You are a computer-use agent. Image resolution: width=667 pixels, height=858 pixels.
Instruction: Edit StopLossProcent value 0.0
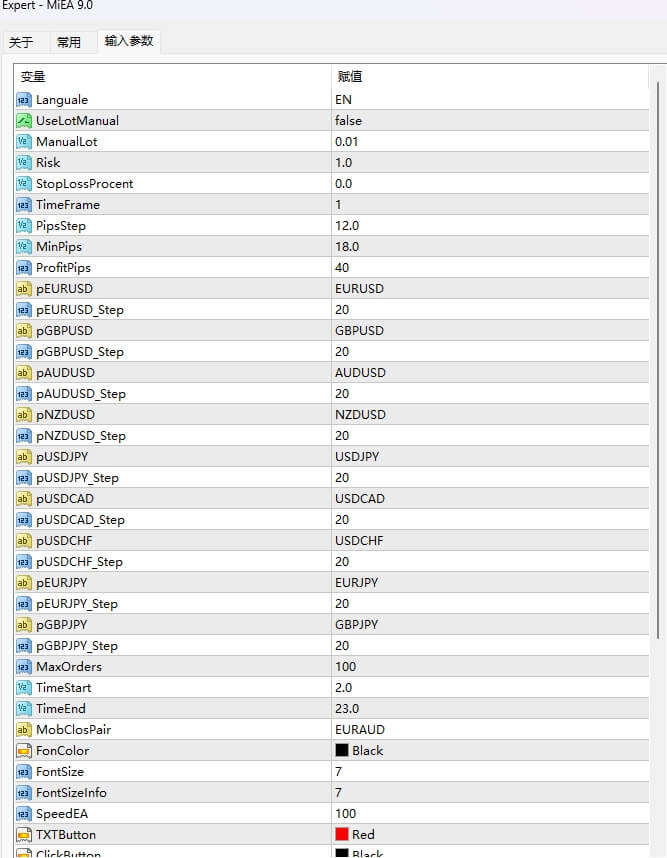click(490, 184)
